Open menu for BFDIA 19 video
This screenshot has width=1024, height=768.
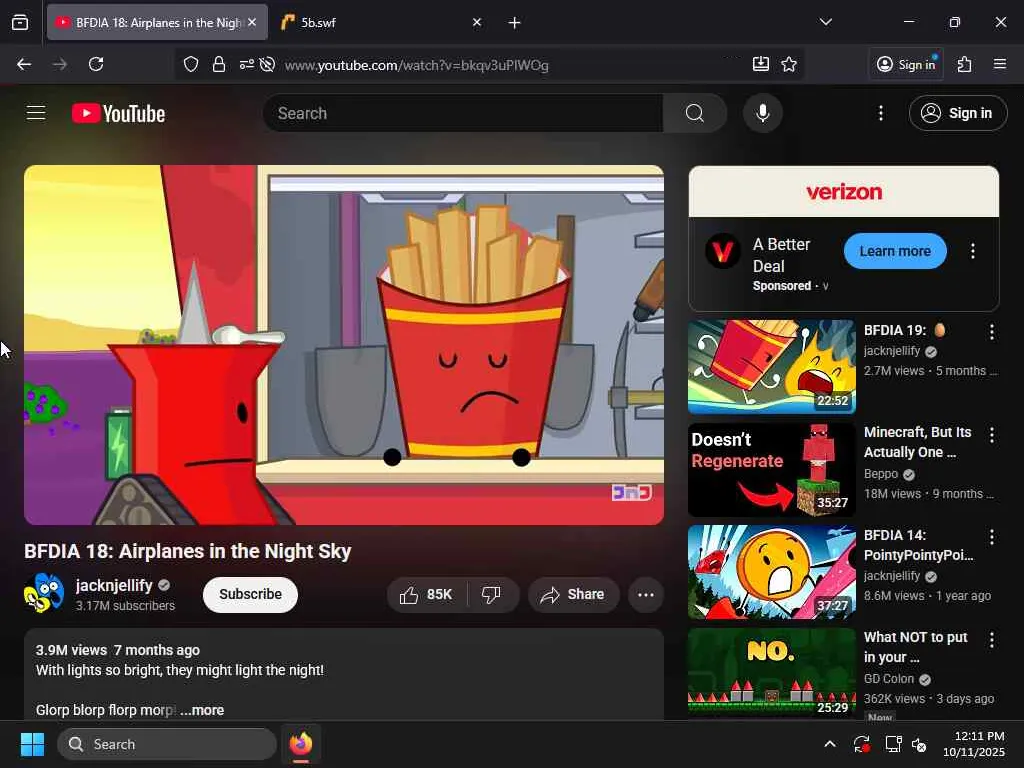991,332
